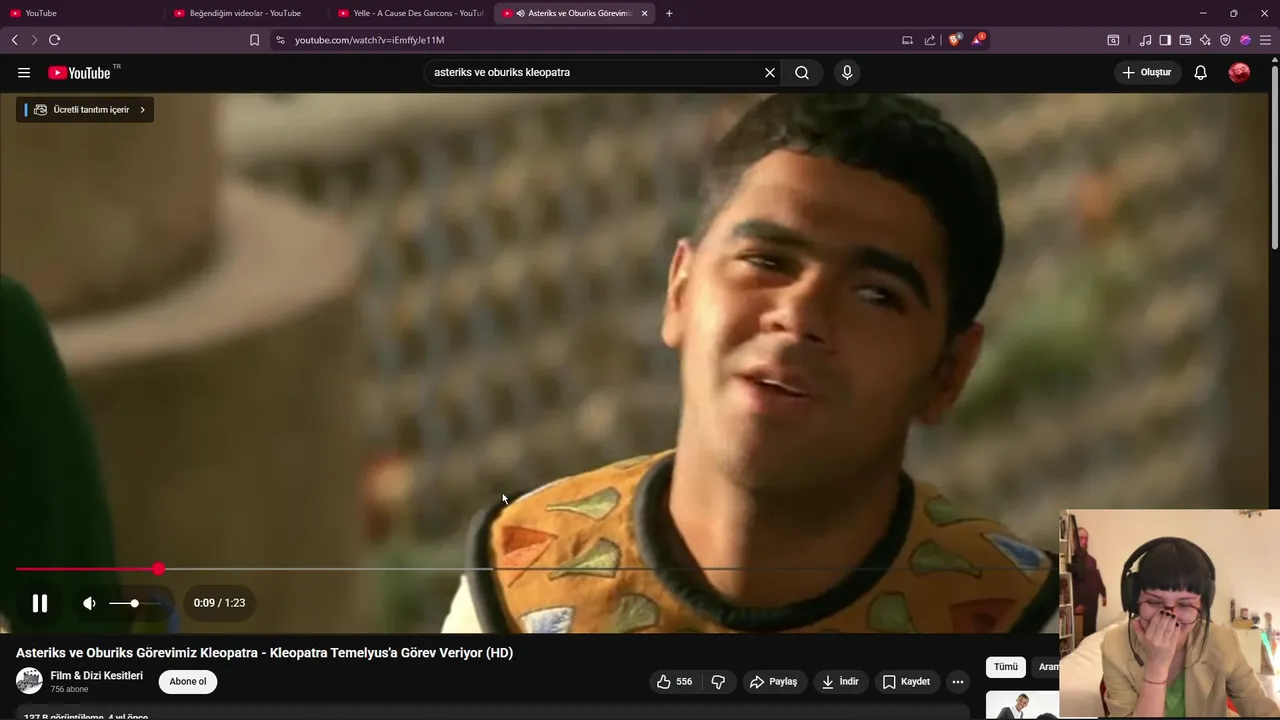This screenshot has width=1280, height=720.
Task: Download the video with İndir
Action: (x=840, y=682)
